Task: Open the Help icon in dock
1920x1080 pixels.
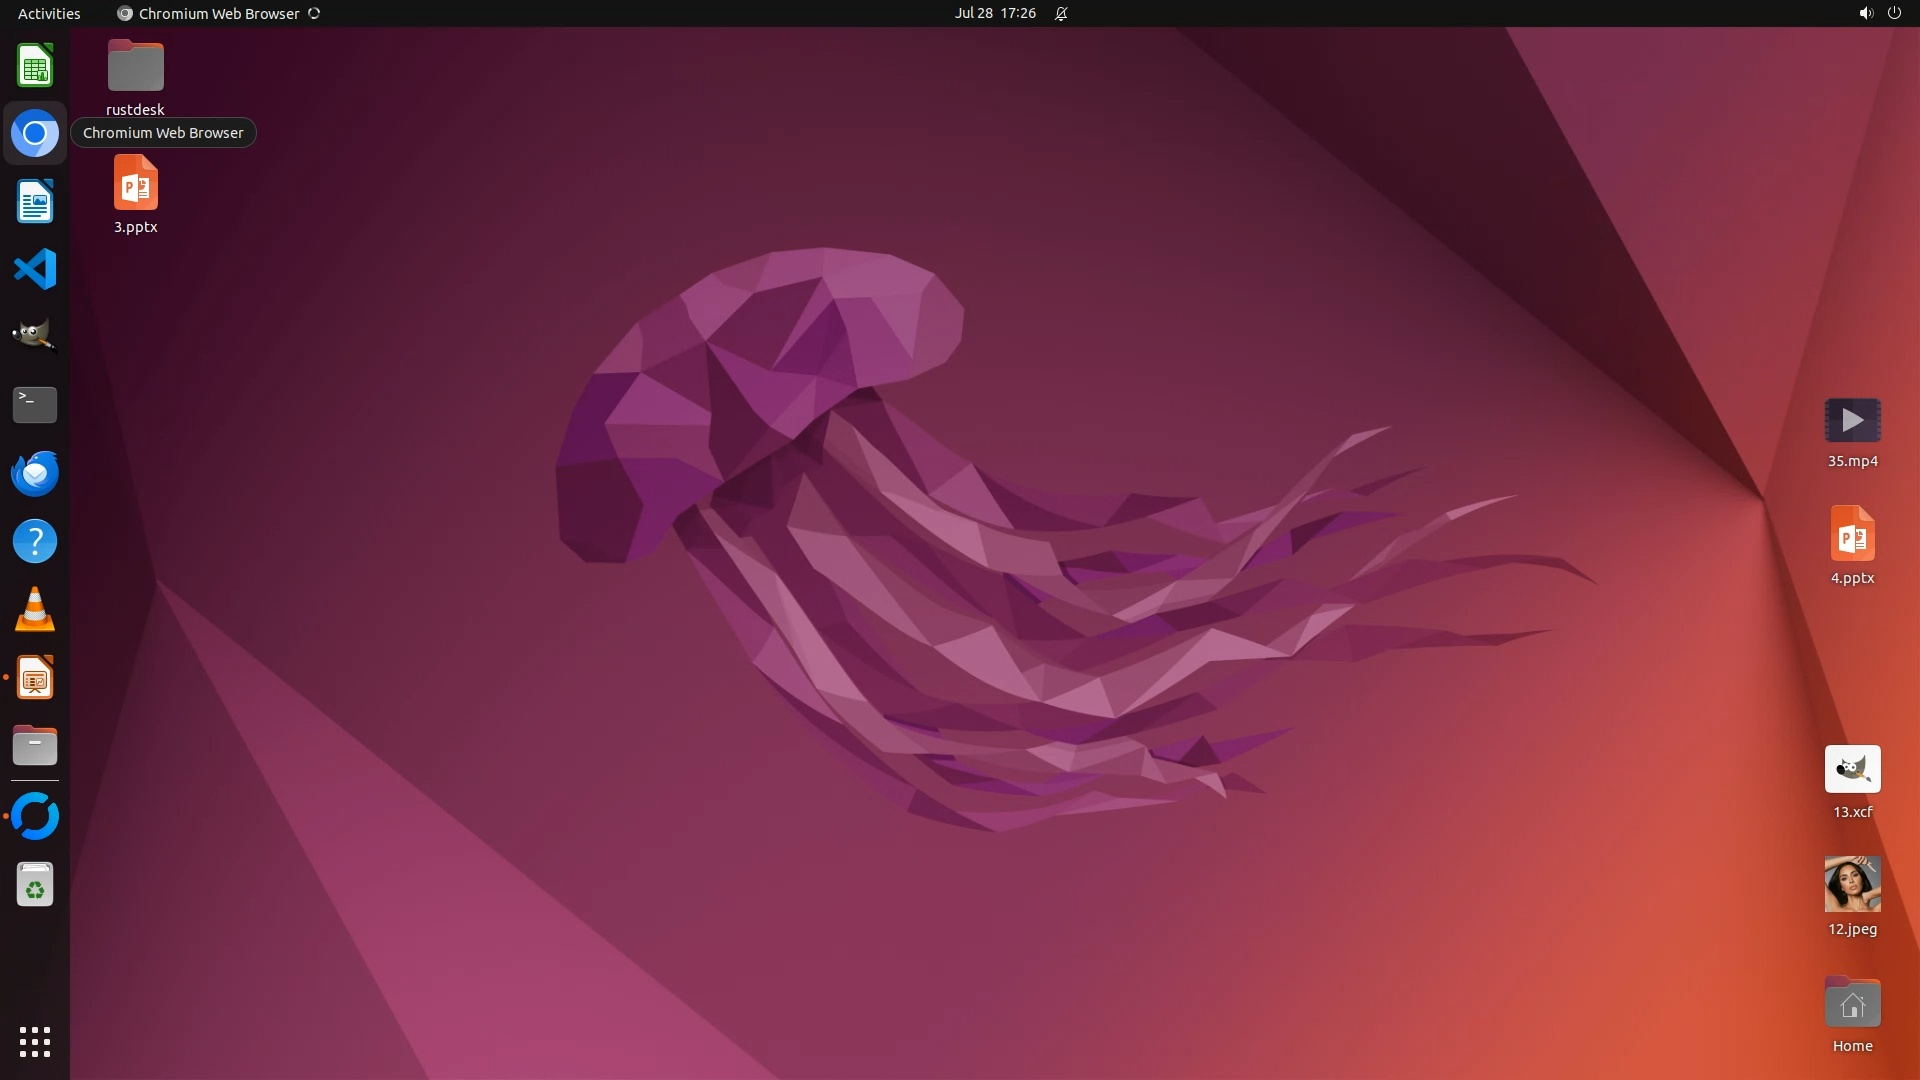Action: 35,541
